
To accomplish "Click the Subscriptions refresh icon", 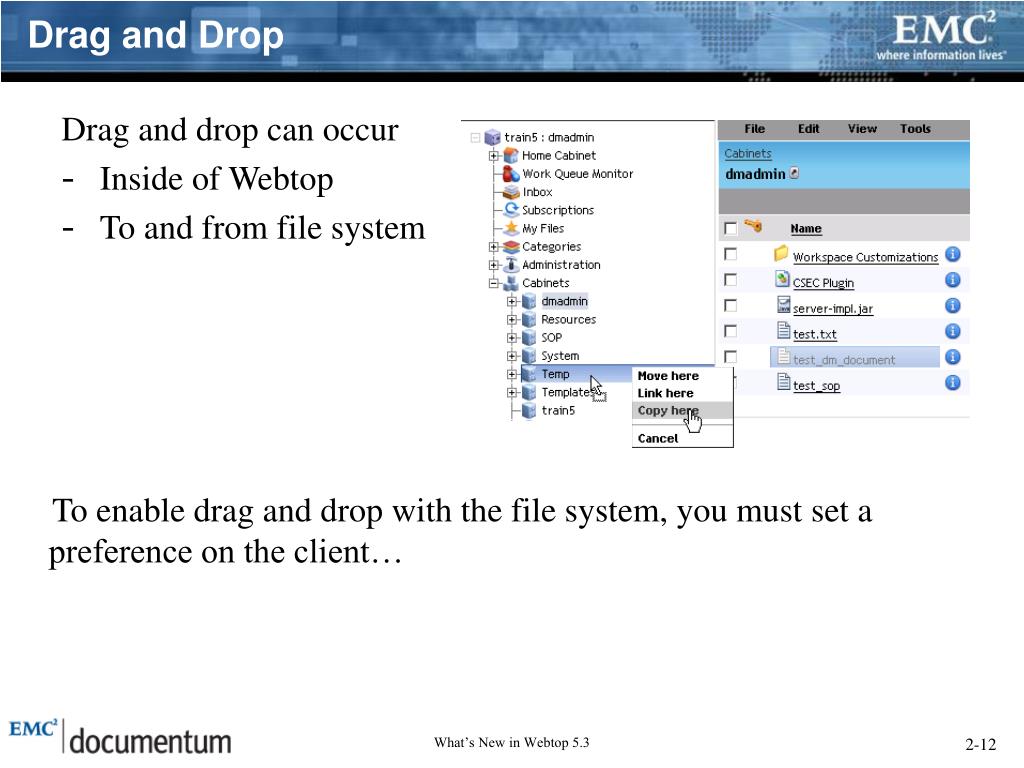I will click(x=511, y=210).
